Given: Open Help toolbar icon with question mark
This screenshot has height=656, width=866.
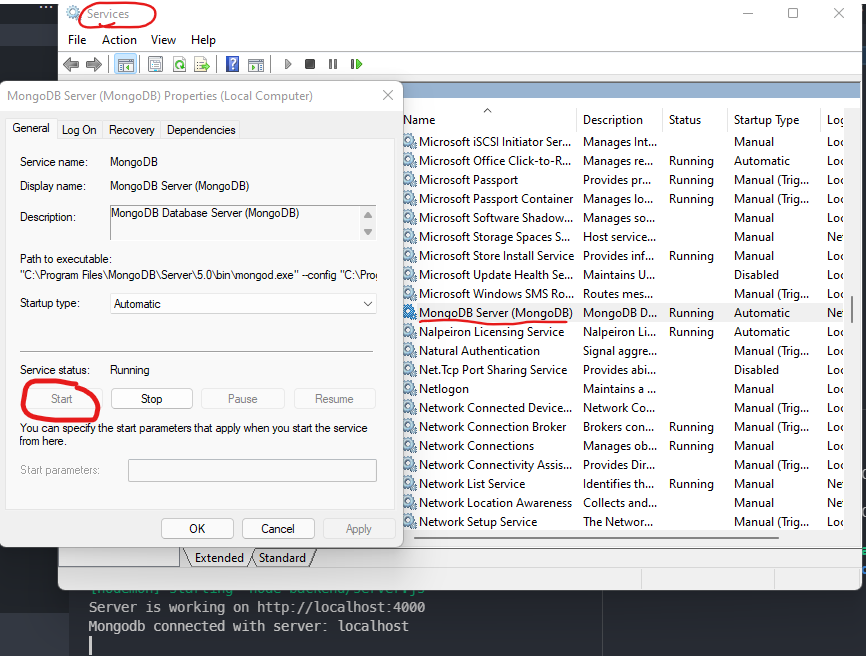Looking at the screenshot, I should click(233, 65).
